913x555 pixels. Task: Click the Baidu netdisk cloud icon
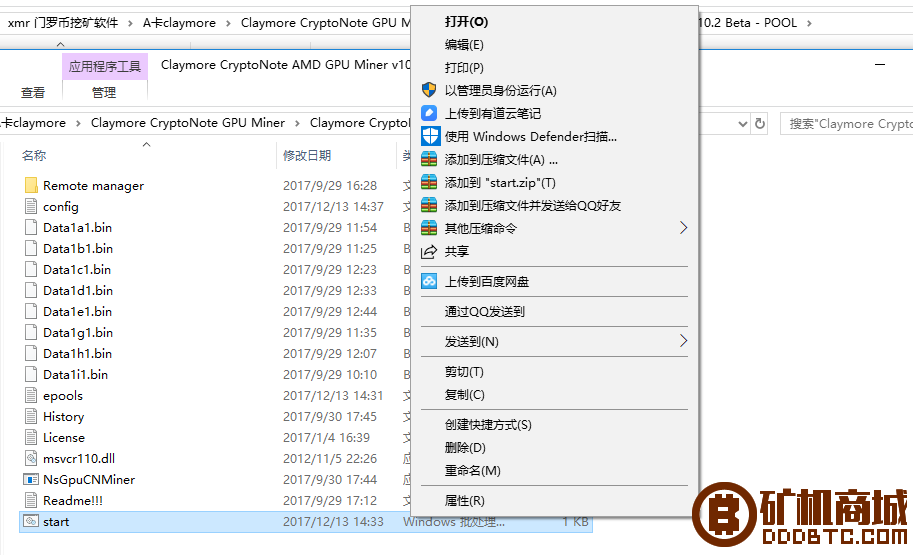coord(429,281)
